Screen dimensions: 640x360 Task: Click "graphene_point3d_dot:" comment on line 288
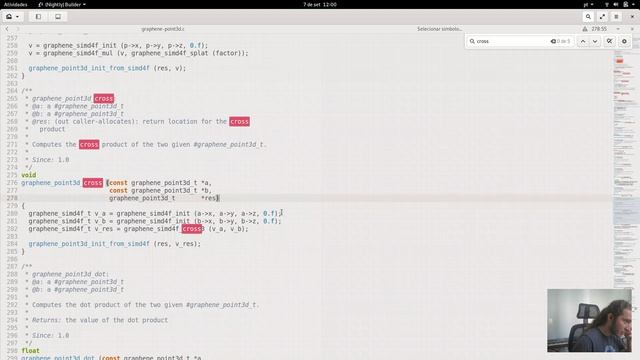click(70, 274)
